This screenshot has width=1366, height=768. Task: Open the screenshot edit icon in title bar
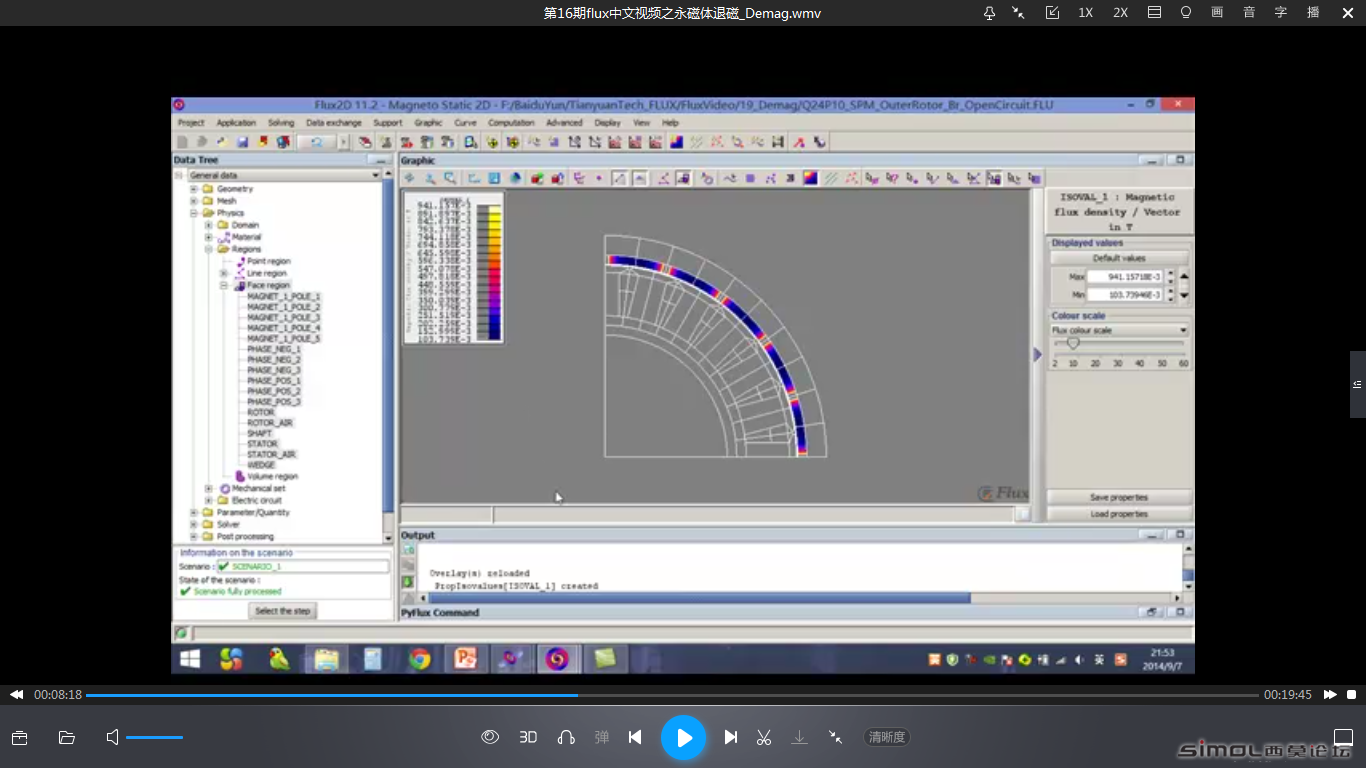pyautogui.click(x=1052, y=13)
